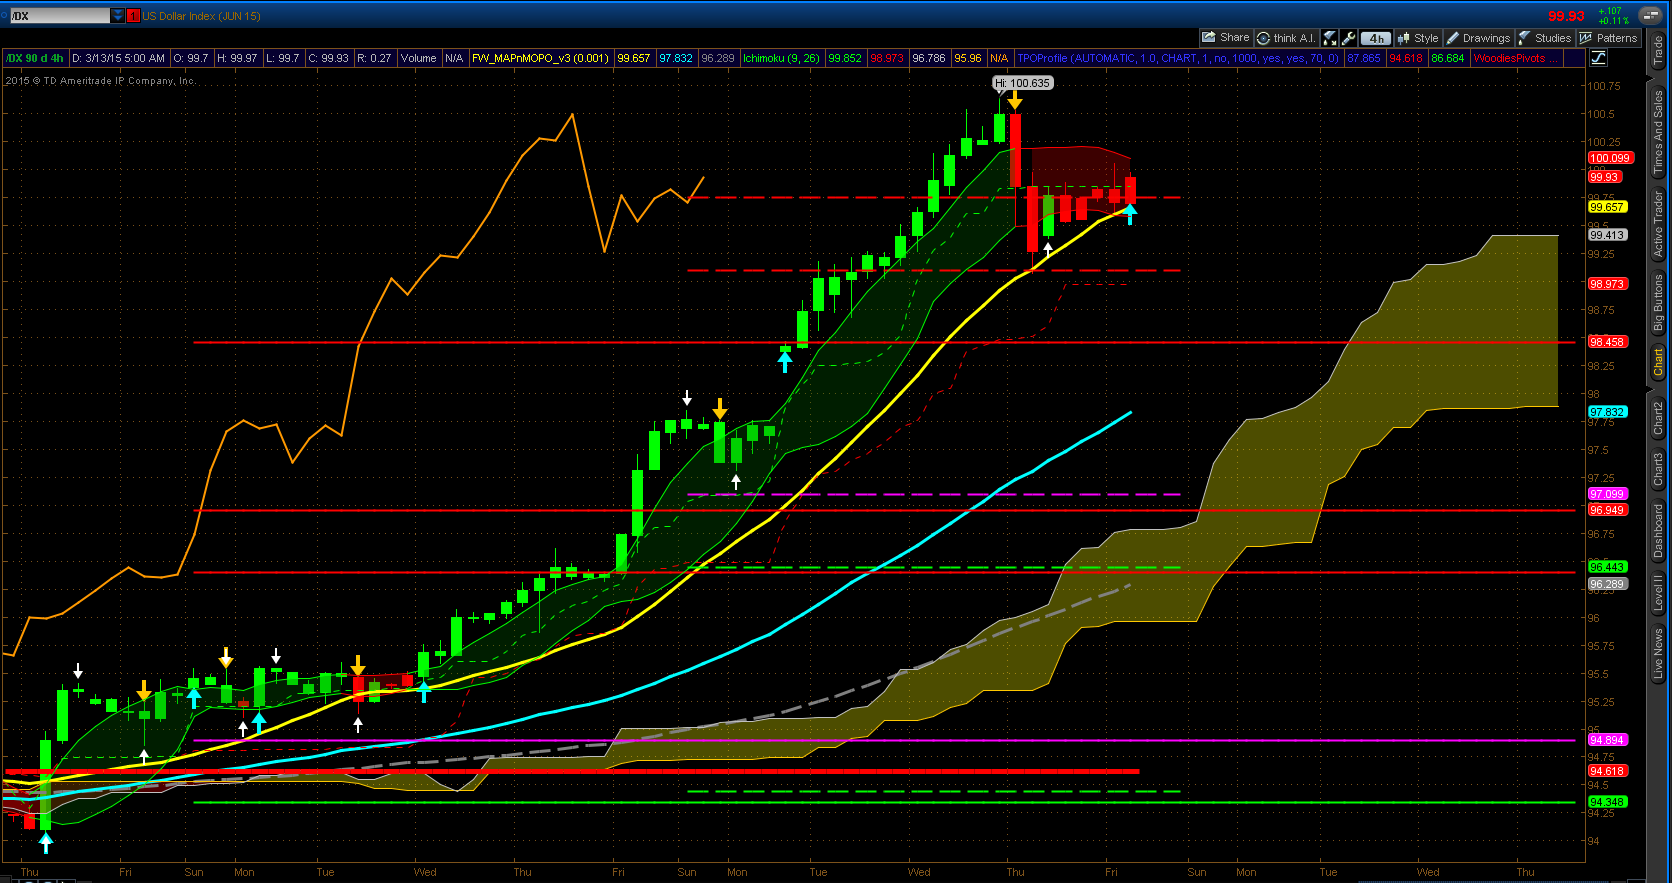
Task: Click the 99.93 red last-price axis label
Action: [1604, 177]
